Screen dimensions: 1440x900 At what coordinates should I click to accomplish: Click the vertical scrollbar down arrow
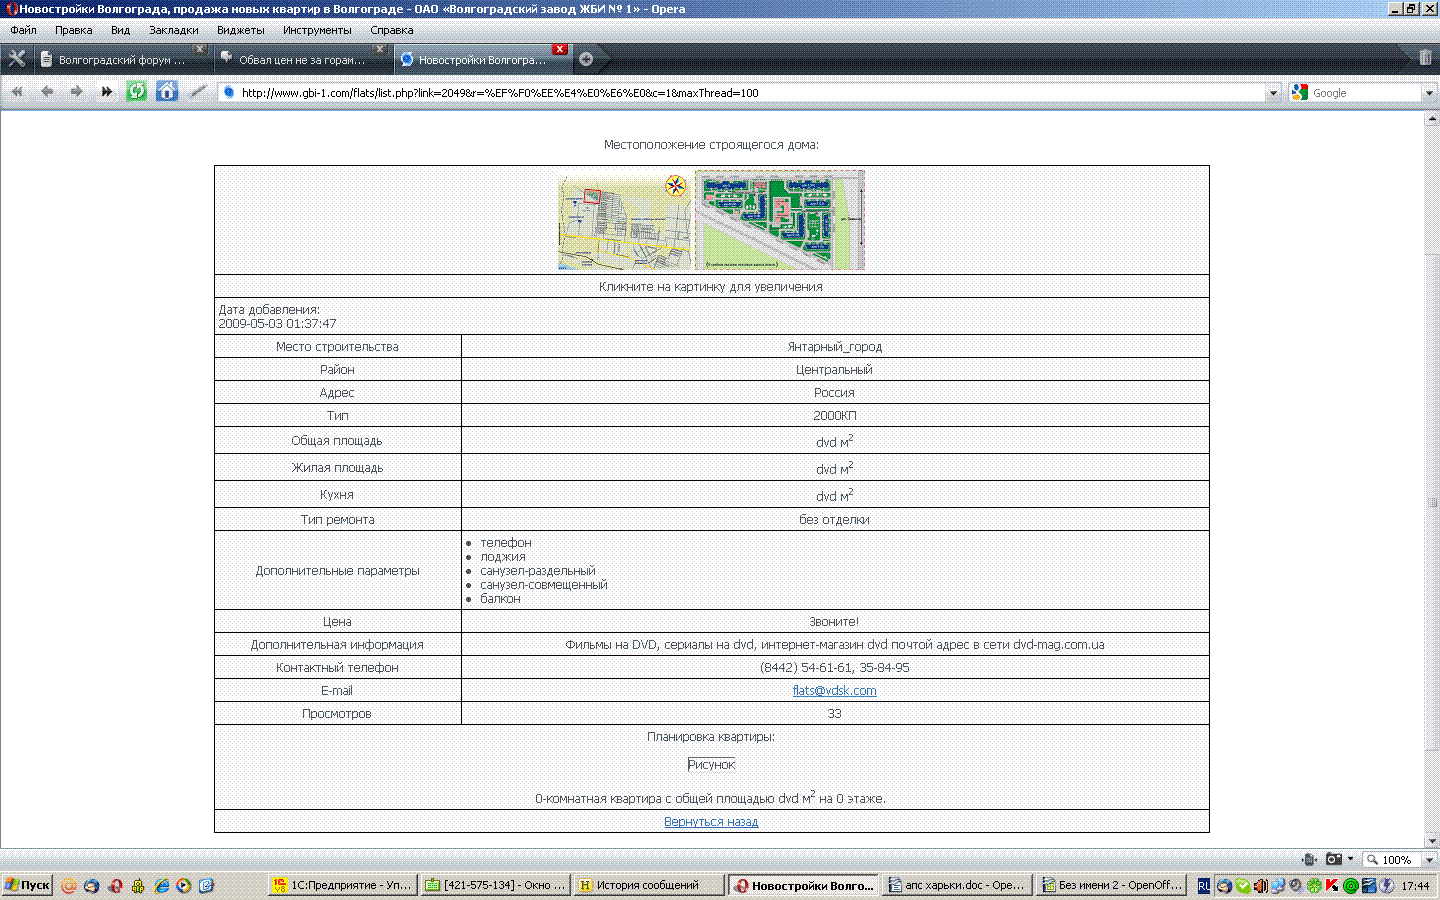[x=1431, y=841]
